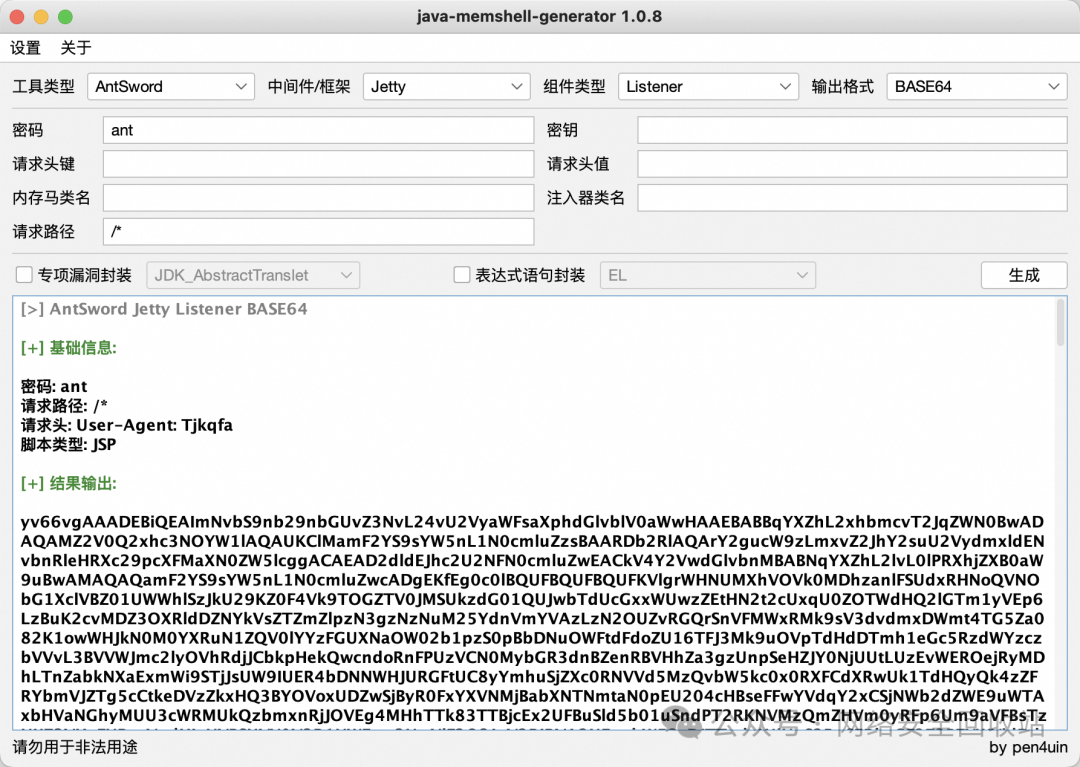
Task: Enable the 表达式语句封装 checkbox
Action: 461,275
